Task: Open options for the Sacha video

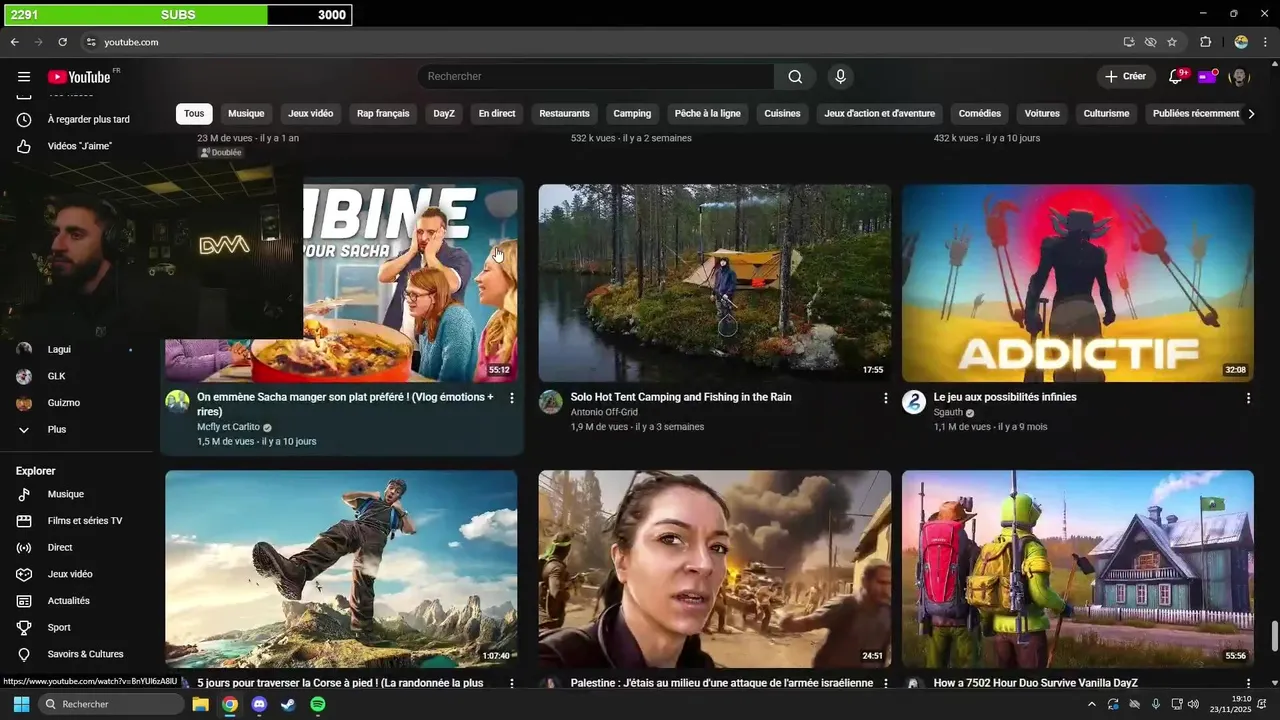Action: [512, 398]
